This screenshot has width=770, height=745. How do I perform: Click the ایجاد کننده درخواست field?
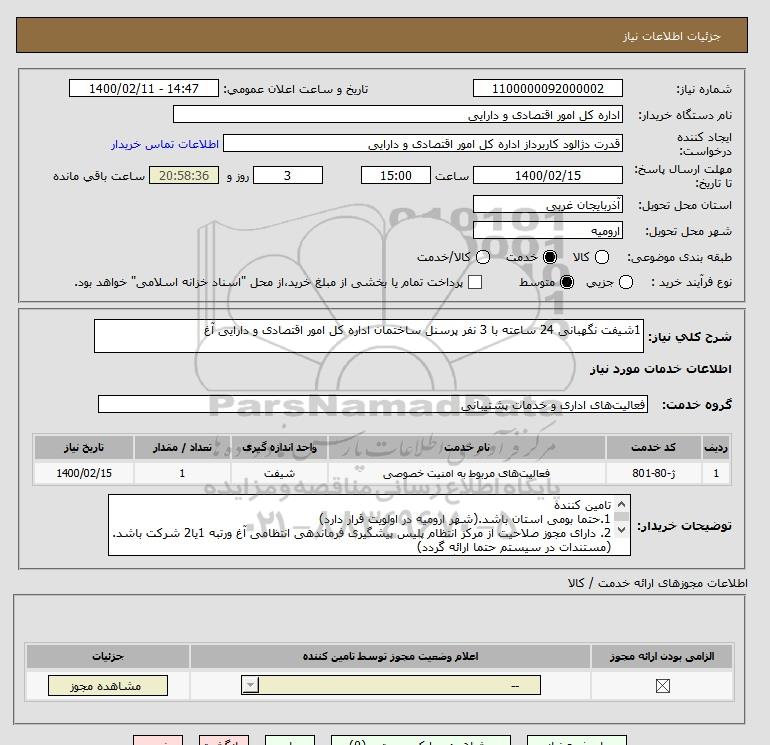click(423, 143)
